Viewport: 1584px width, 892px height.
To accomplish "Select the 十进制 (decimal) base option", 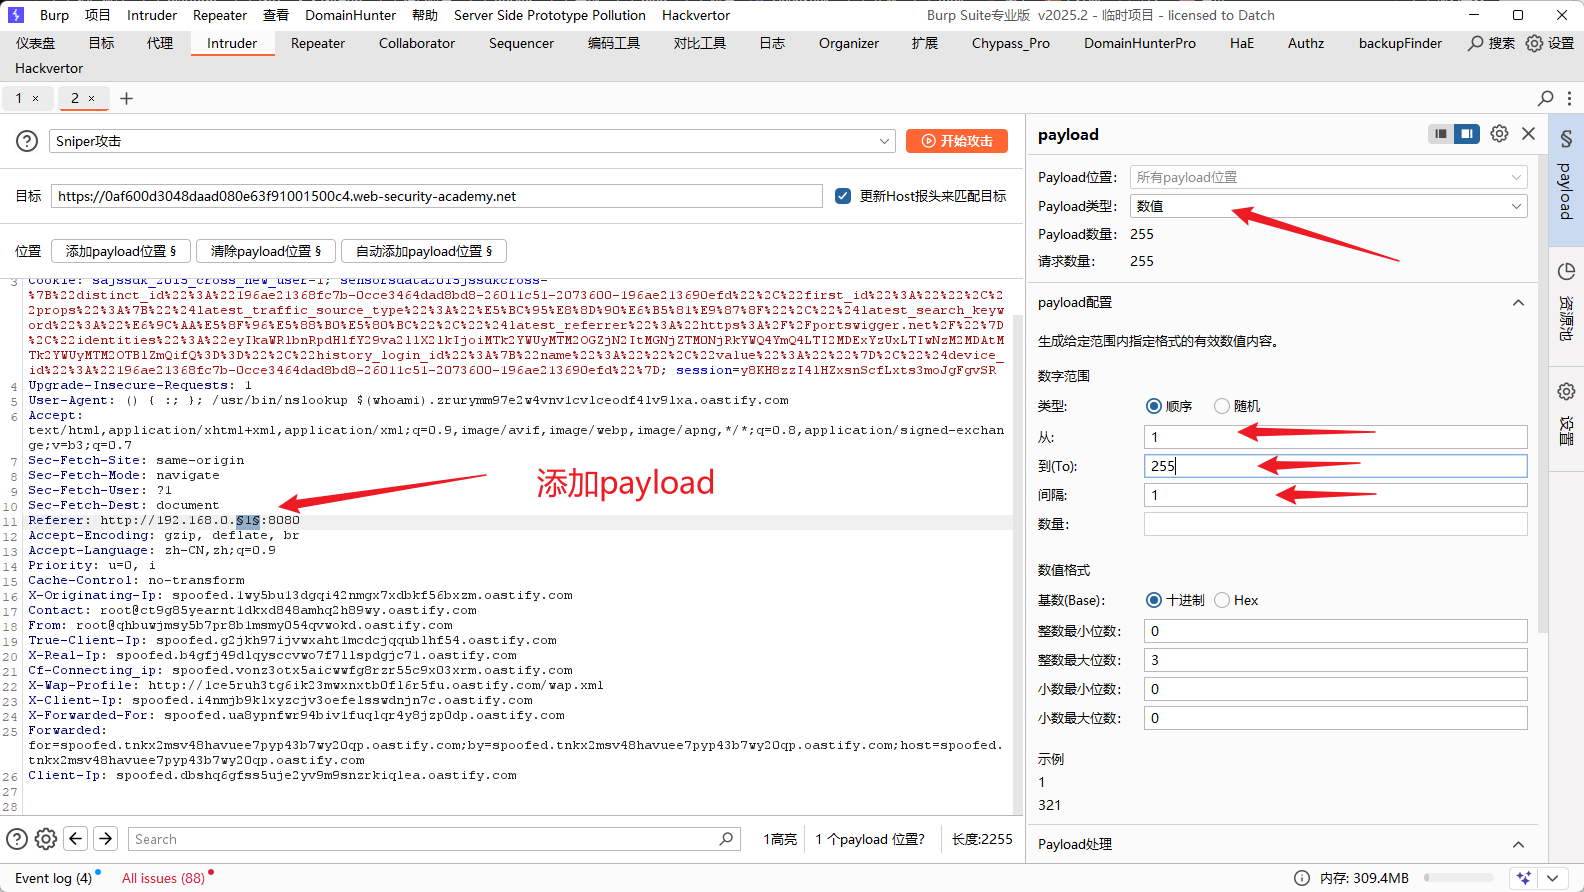I will (1154, 600).
